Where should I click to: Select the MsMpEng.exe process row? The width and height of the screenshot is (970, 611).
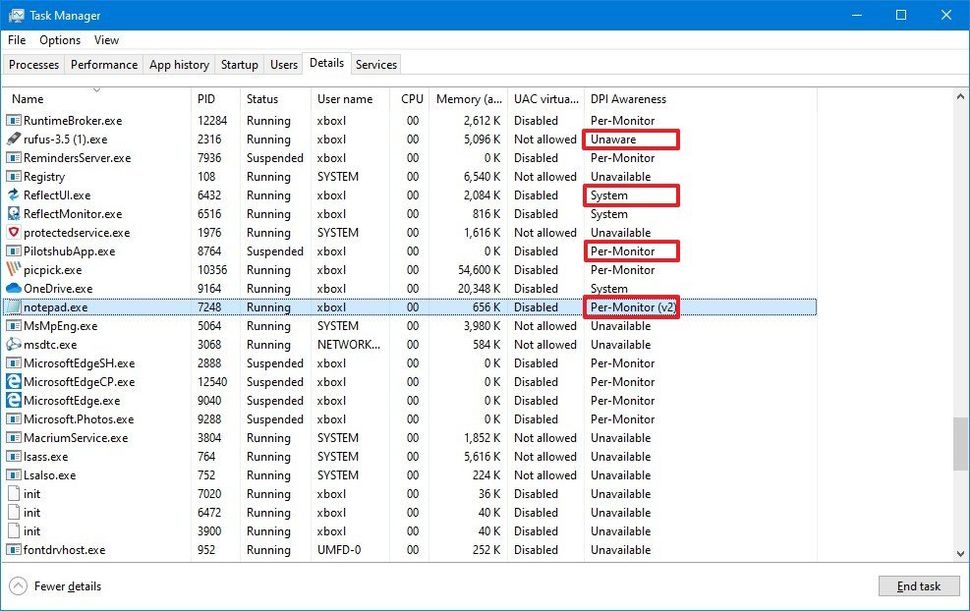pos(100,326)
